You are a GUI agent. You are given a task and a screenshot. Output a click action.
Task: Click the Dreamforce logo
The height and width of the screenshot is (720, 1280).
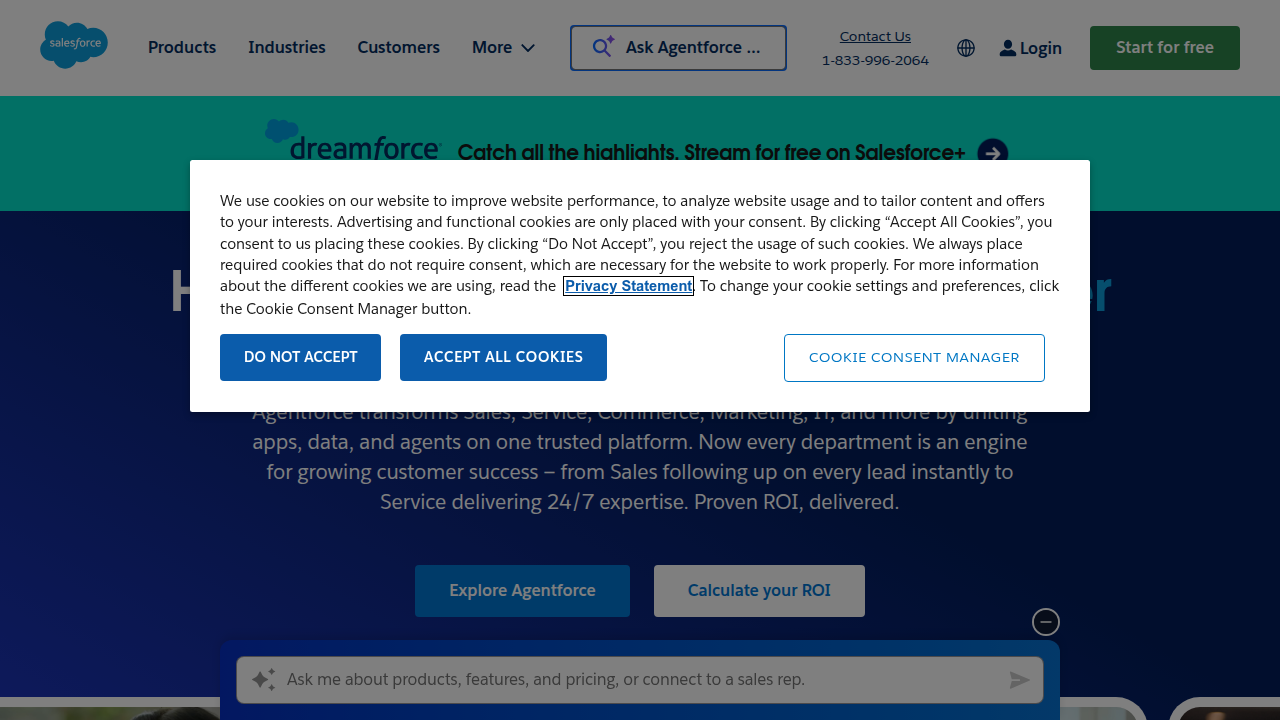click(353, 142)
